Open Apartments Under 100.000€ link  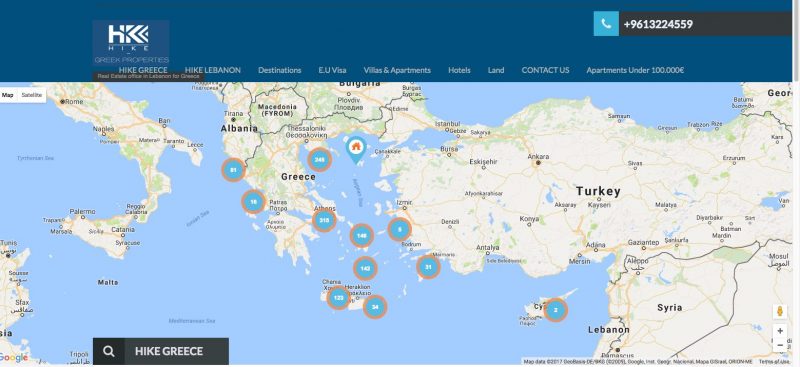coord(635,70)
